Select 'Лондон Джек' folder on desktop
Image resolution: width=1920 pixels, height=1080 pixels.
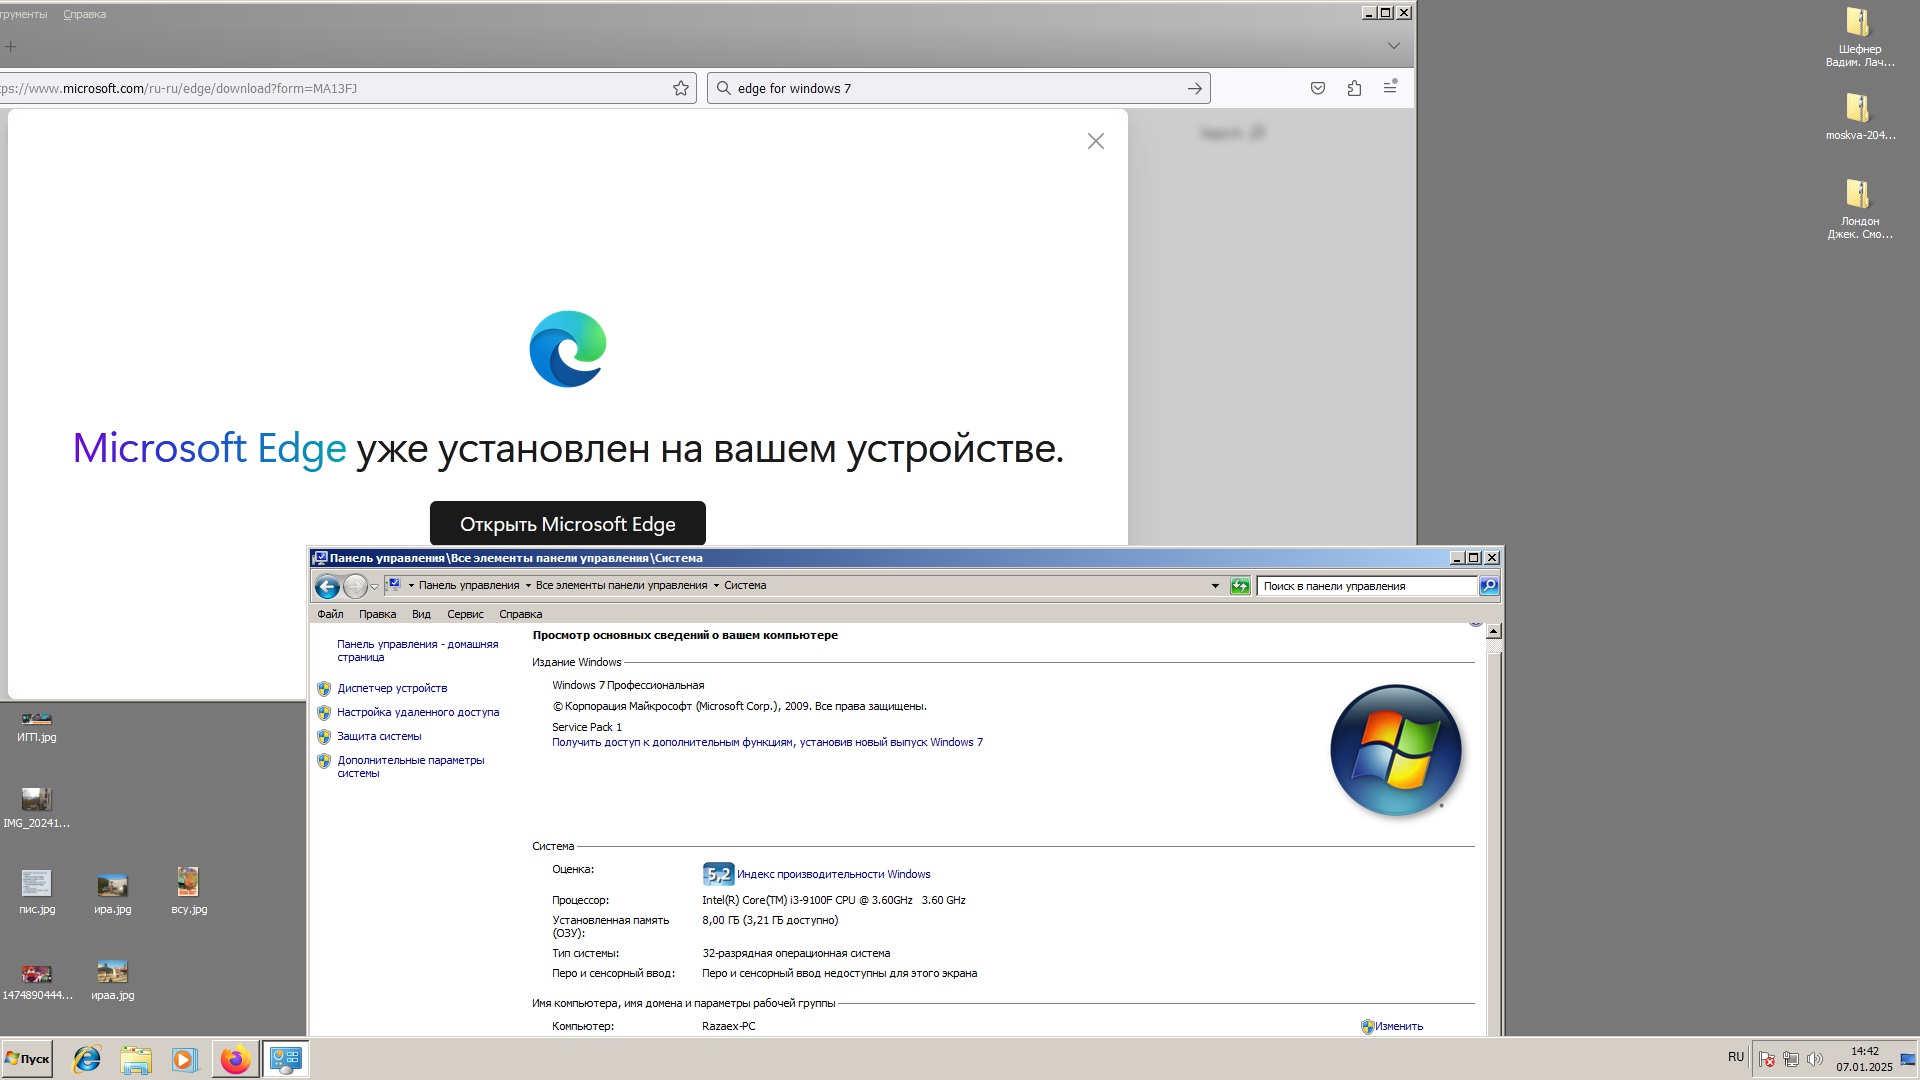(x=1859, y=209)
